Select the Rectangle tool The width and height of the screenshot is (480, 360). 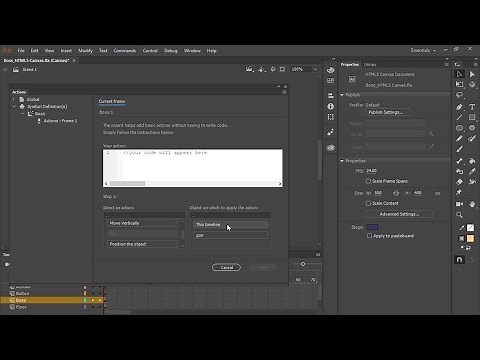(x=472, y=117)
